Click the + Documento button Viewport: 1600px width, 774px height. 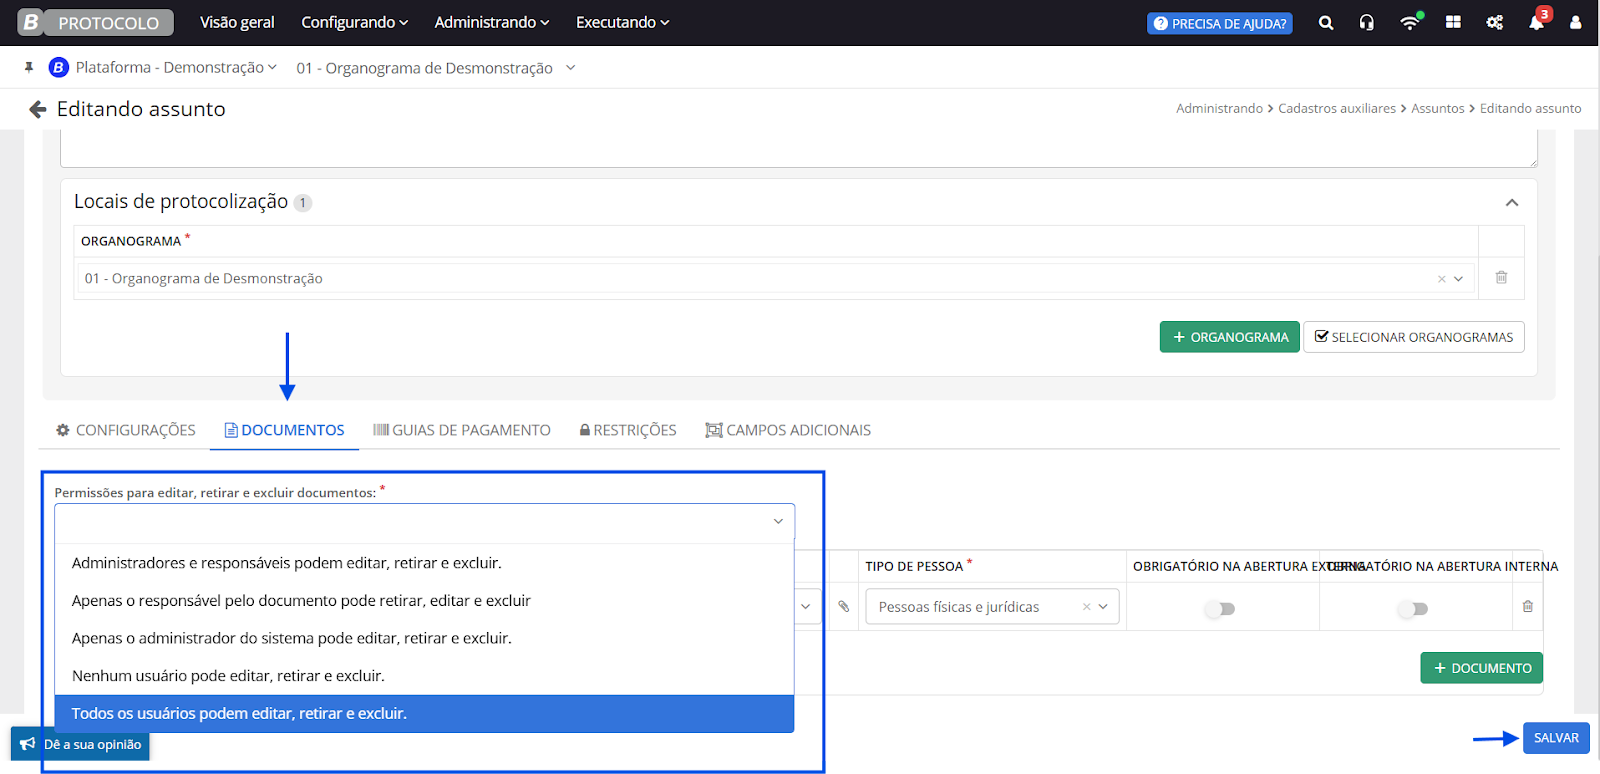1481,668
